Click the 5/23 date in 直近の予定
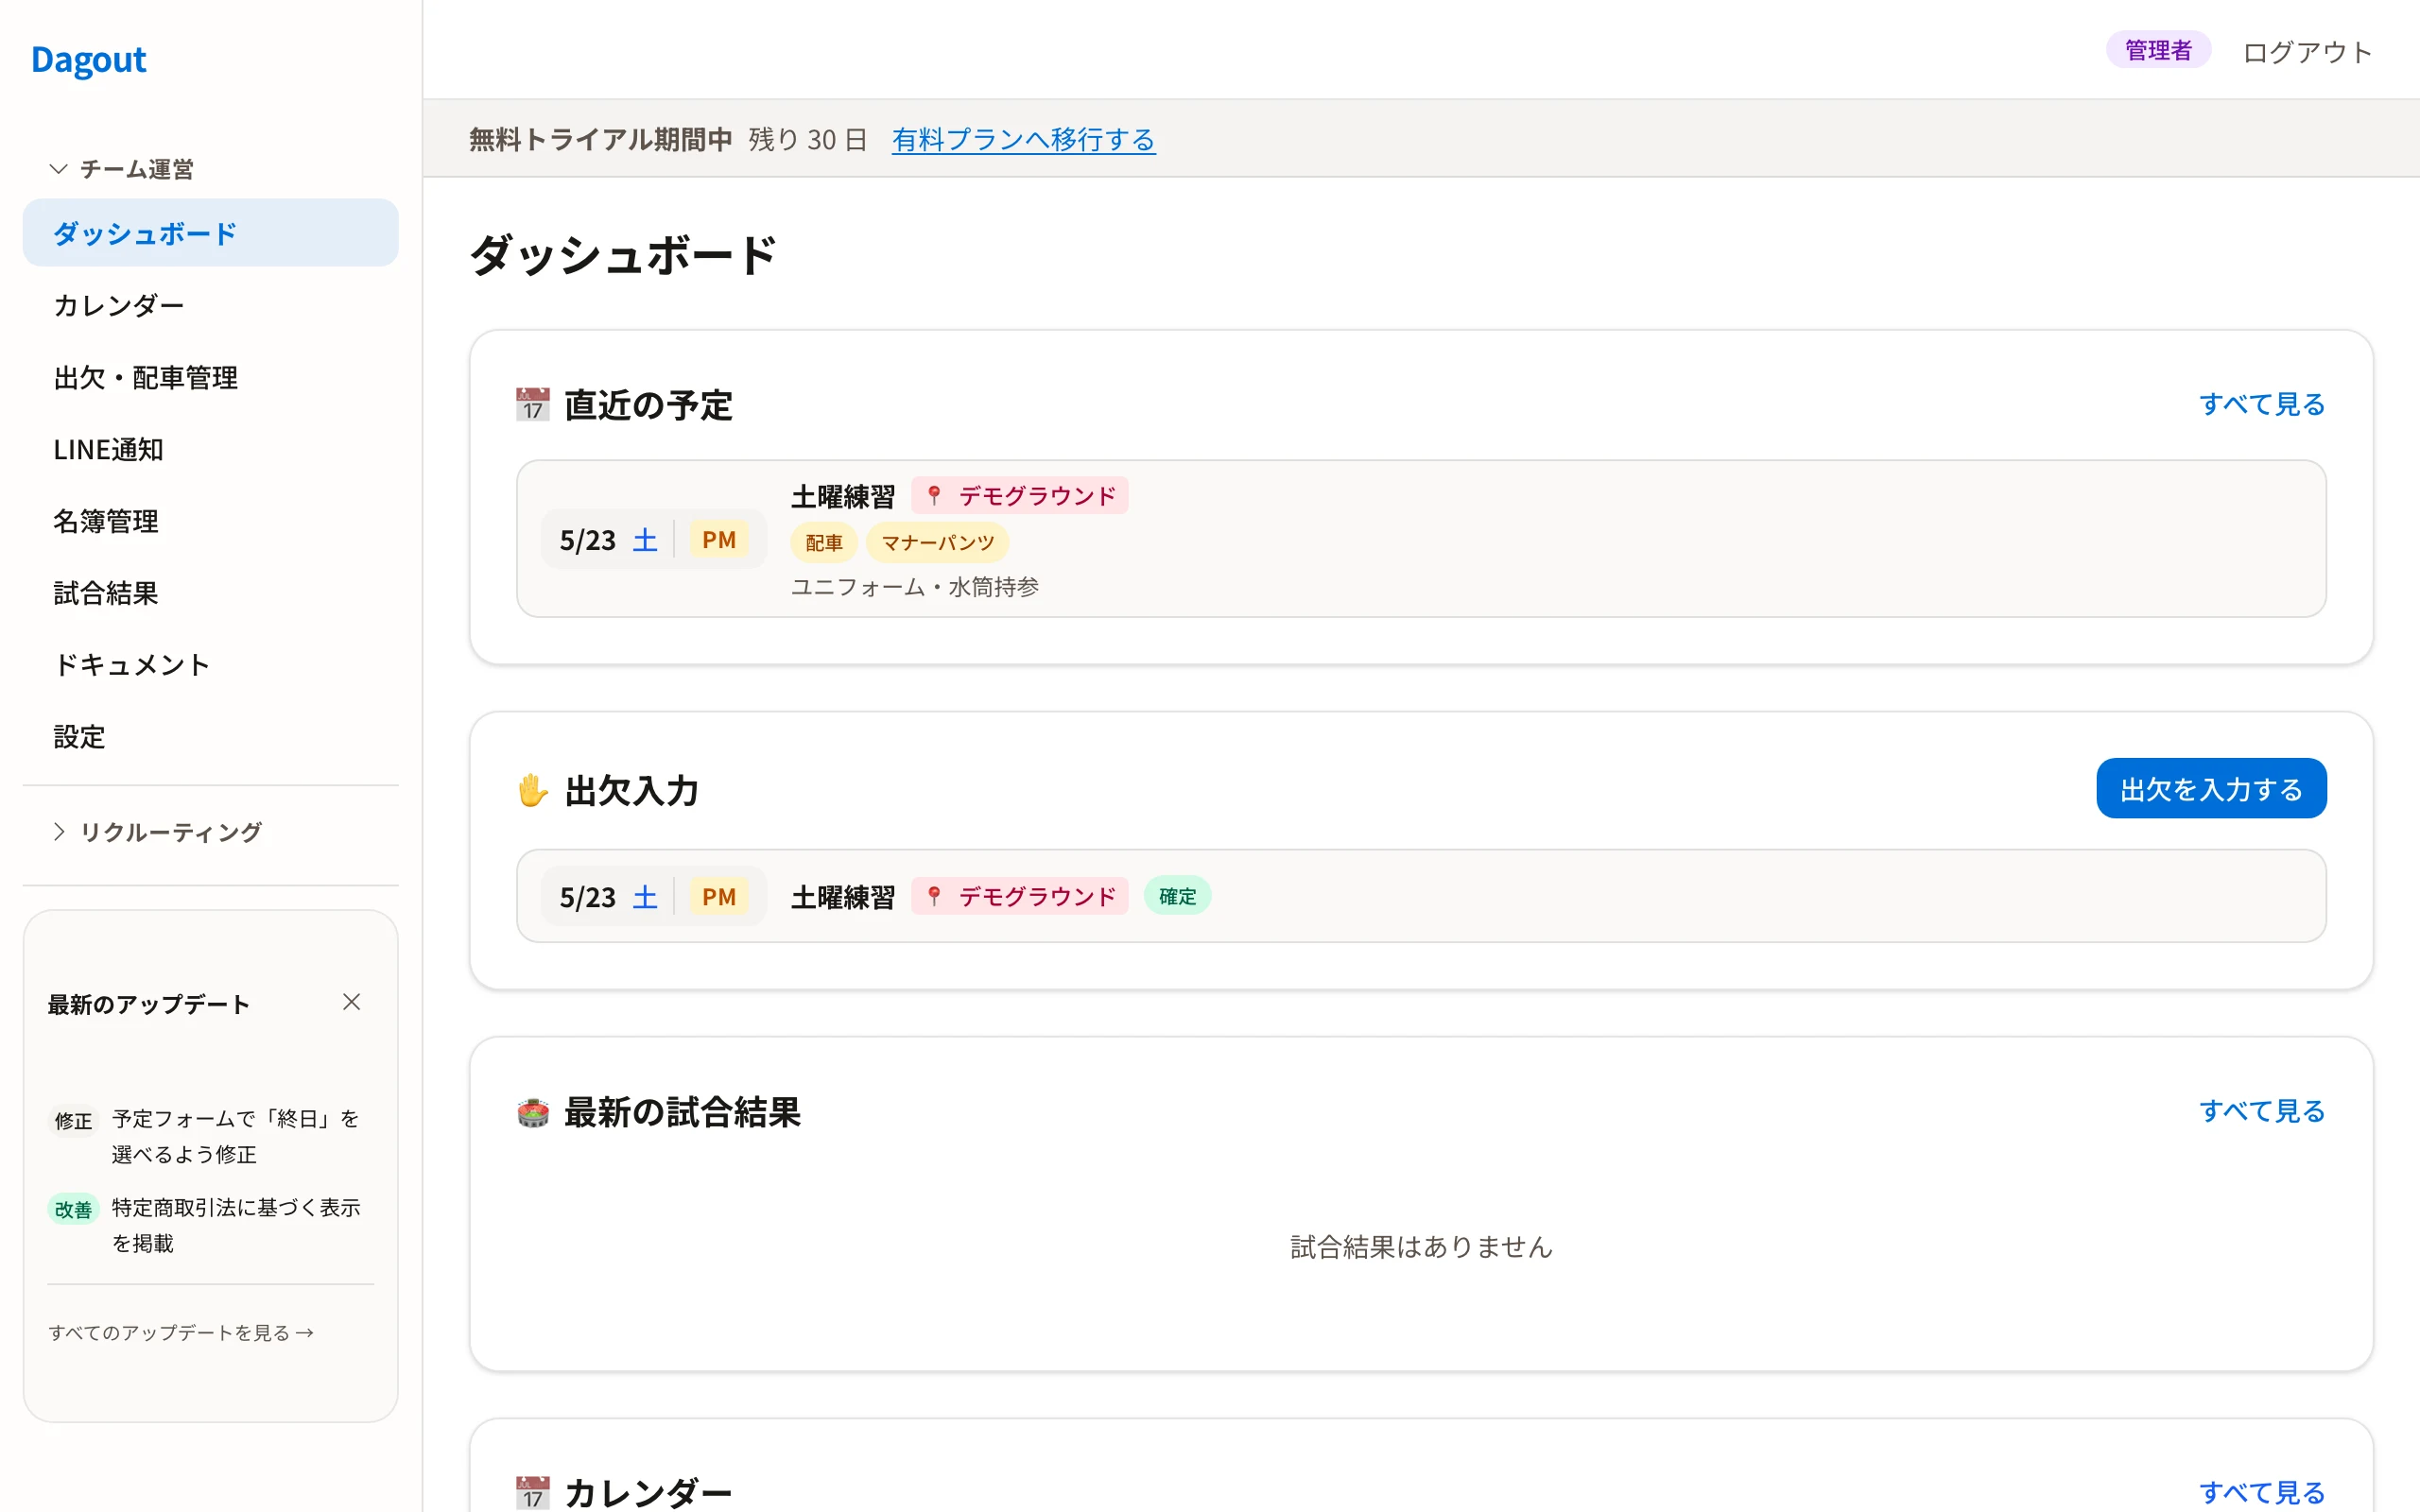 click(588, 540)
